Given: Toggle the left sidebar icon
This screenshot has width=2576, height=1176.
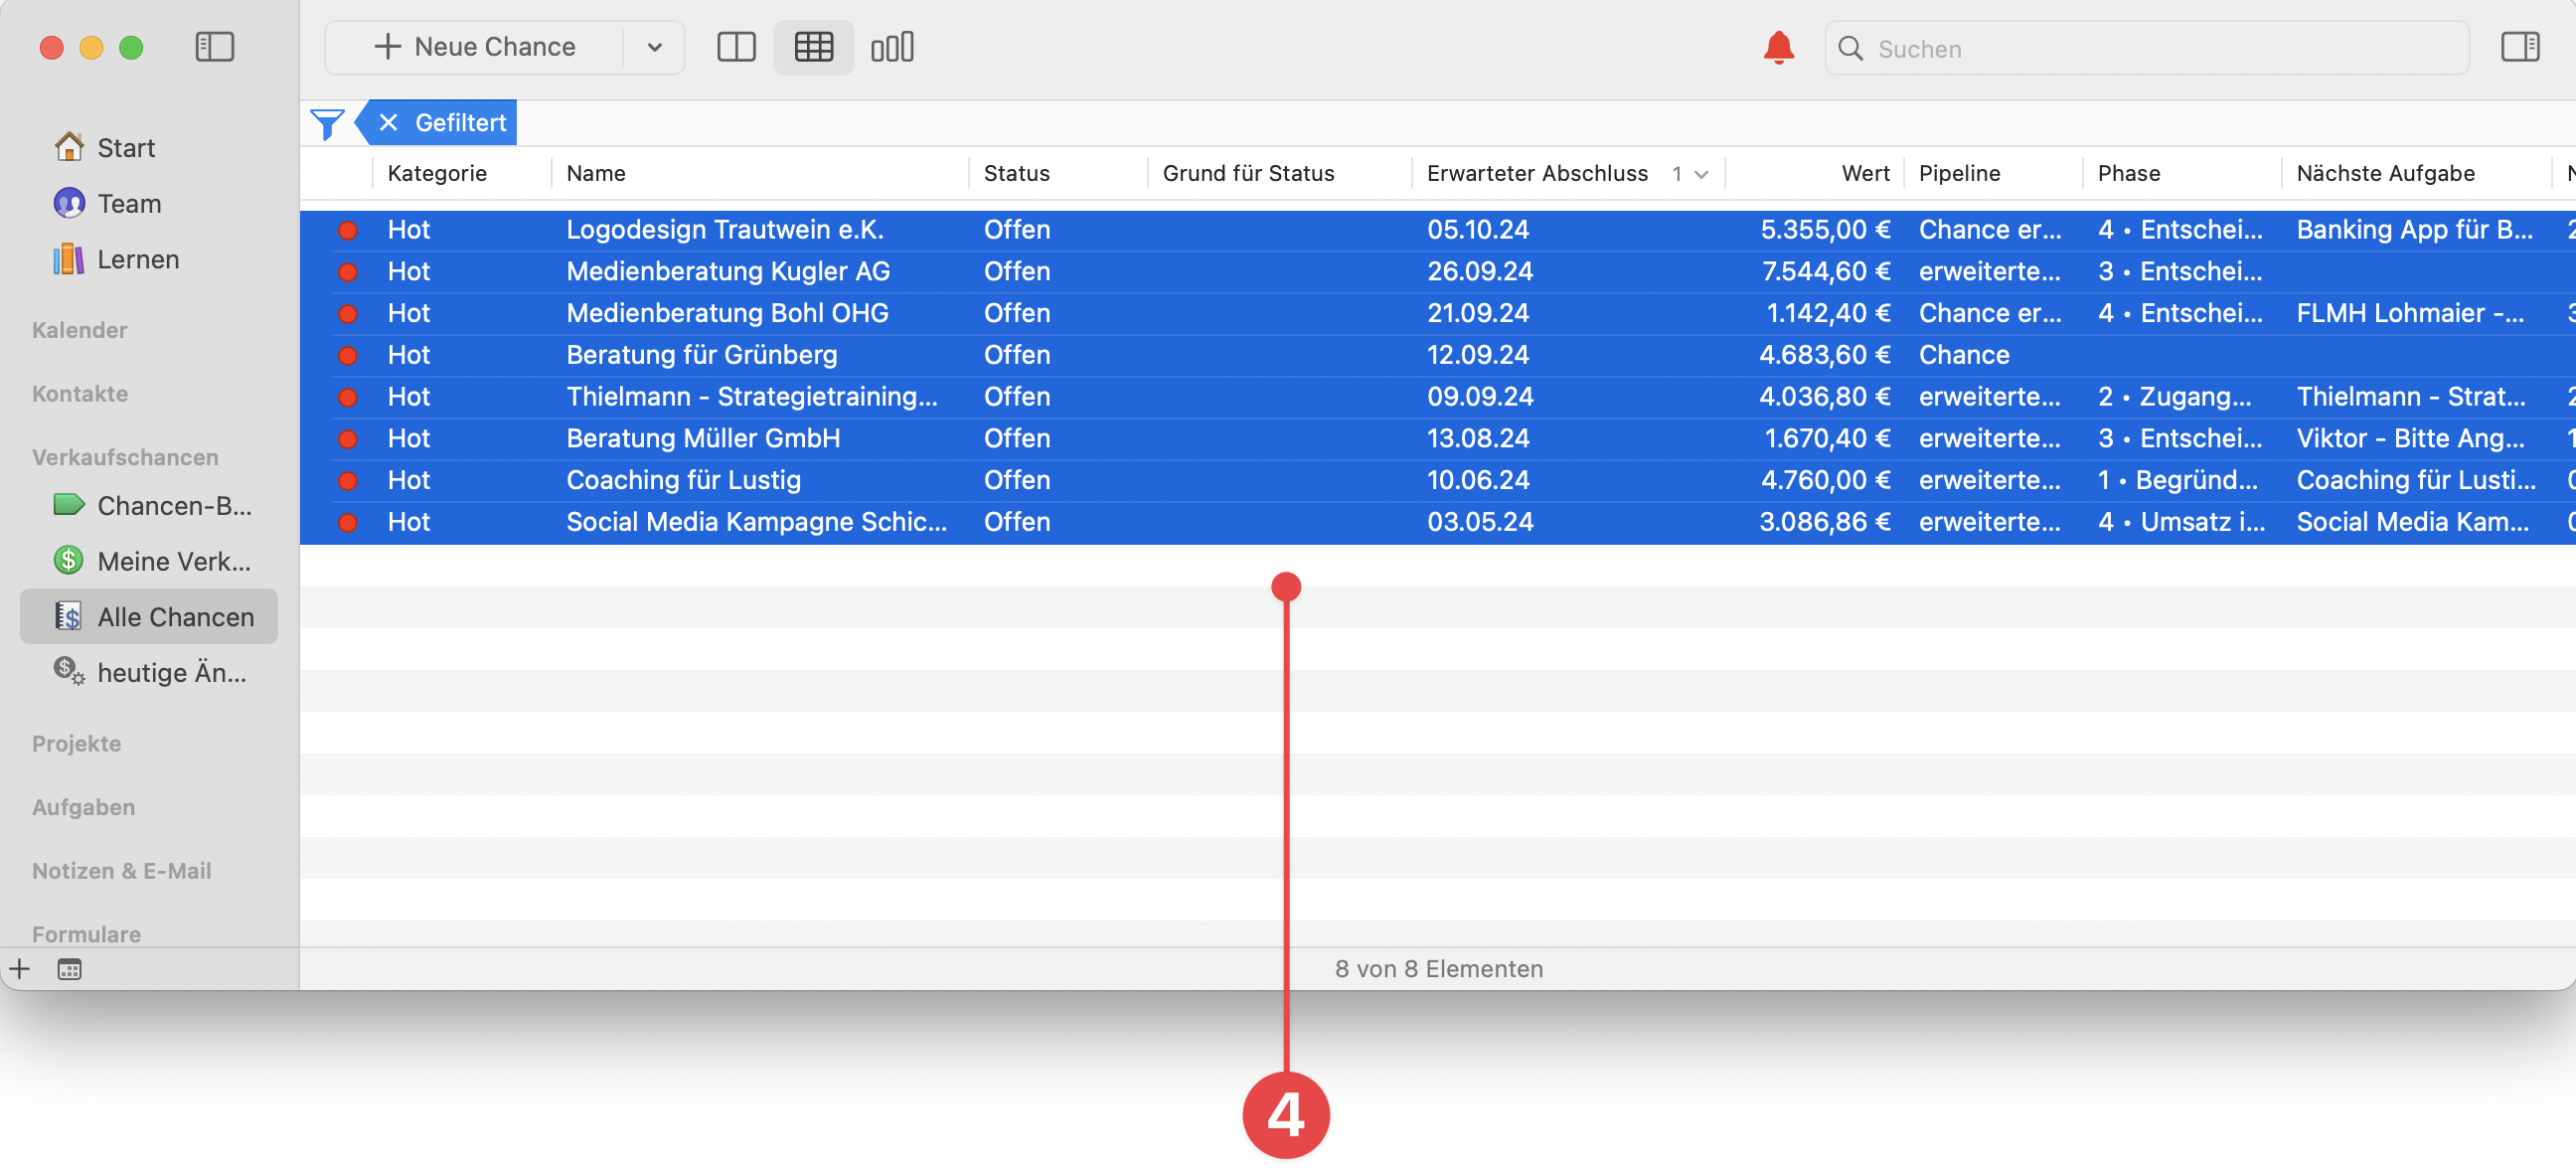Looking at the screenshot, I should (214, 47).
